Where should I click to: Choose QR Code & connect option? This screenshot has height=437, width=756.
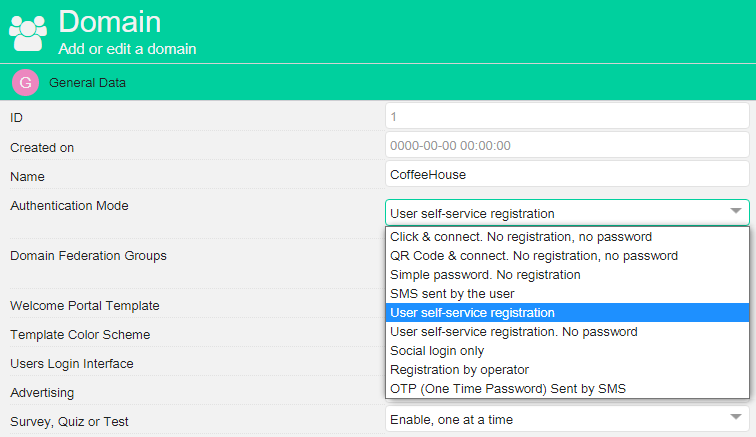[534, 256]
